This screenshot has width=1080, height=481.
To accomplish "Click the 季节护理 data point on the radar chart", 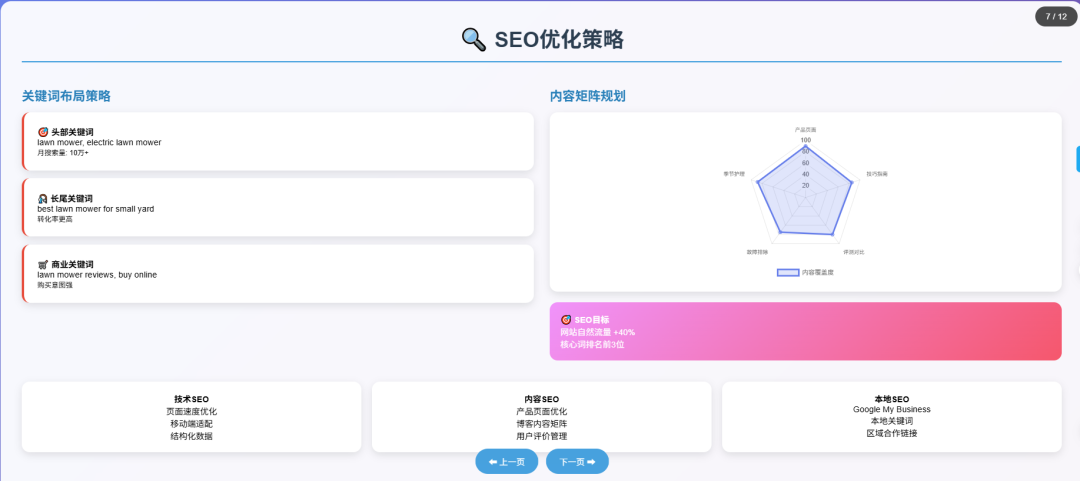I will [x=758, y=182].
